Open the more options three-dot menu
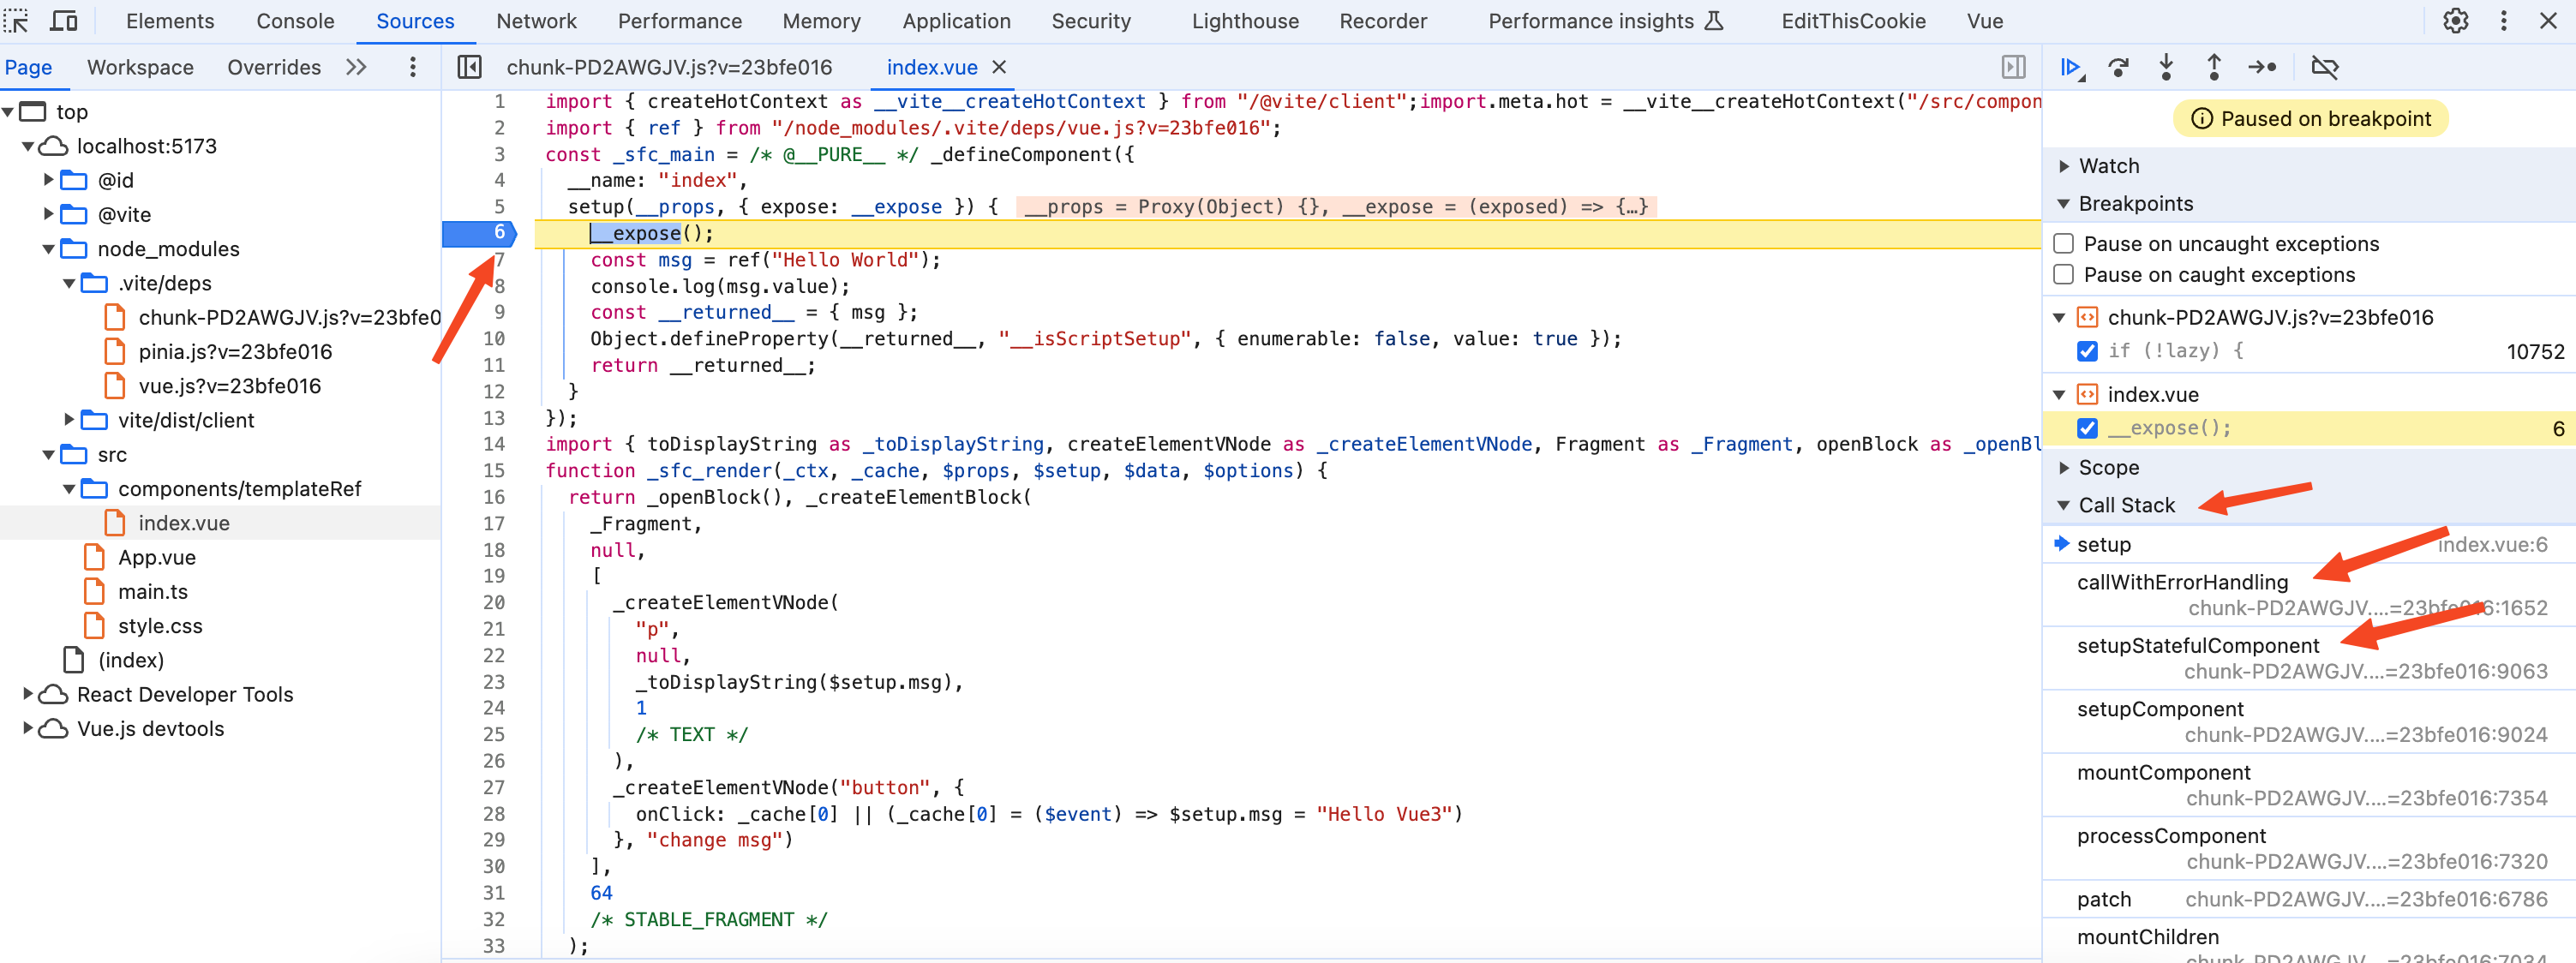Screen dimensions: 2576x963 click(2503, 20)
